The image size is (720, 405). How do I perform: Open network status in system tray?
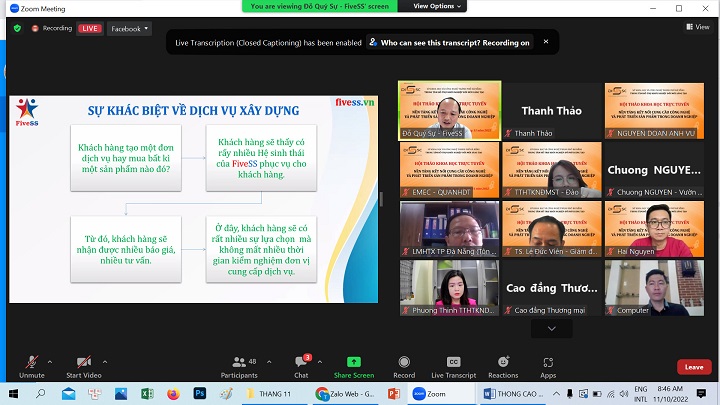point(610,394)
